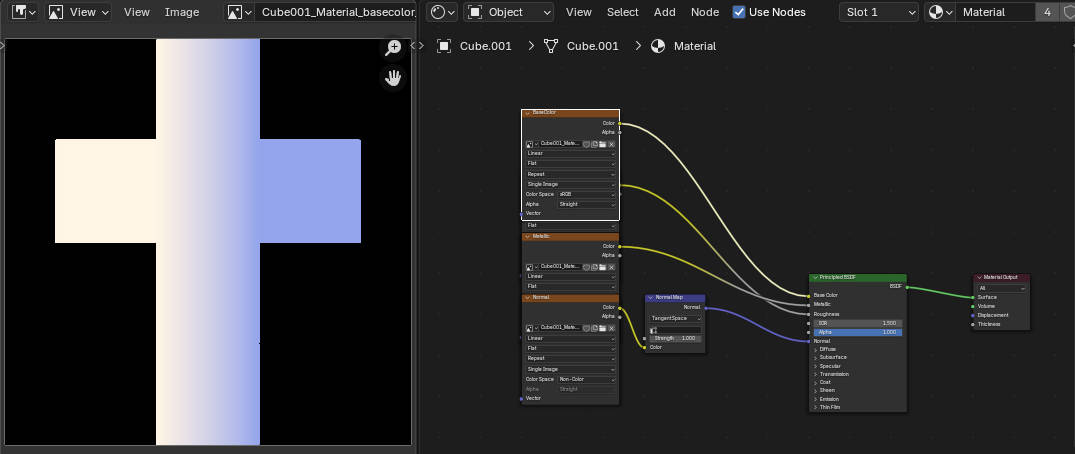Click the Cube001_Material_basecolor image name field
The height and width of the screenshot is (454, 1075).
click(x=335, y=12)
